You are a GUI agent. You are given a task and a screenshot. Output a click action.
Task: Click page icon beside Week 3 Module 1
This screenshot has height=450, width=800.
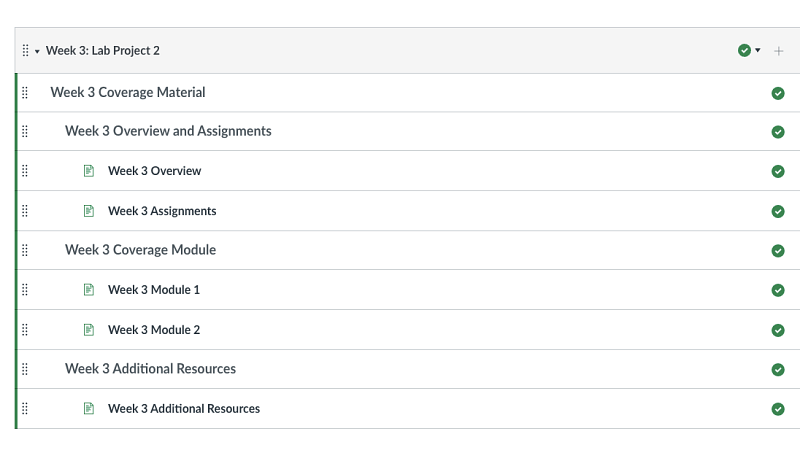click(89, 290)
